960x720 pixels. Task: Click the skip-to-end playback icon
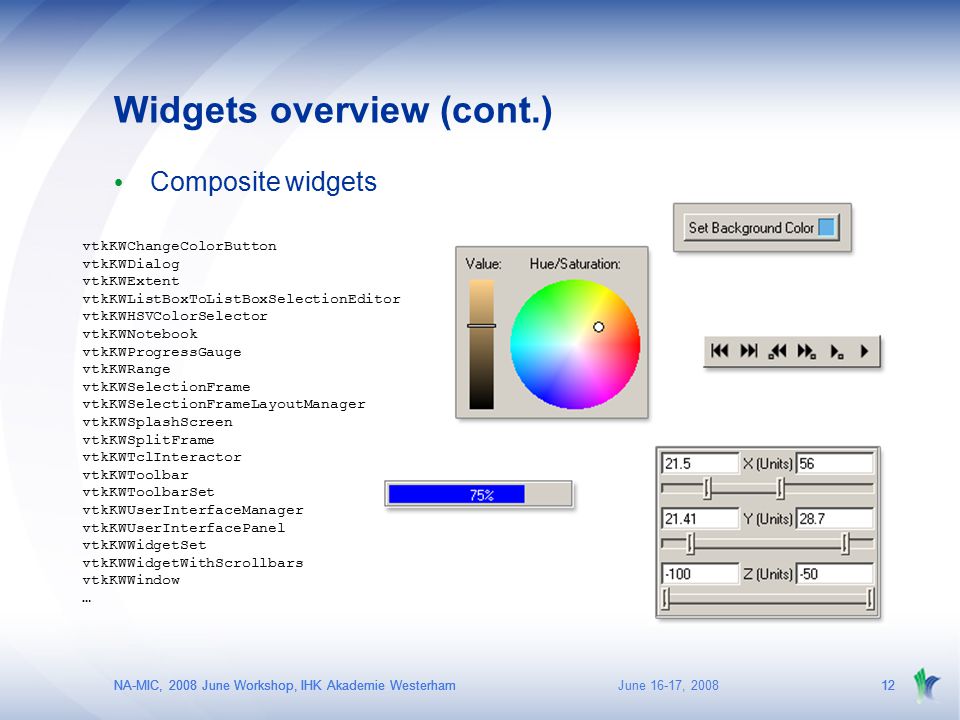[749, 351]
